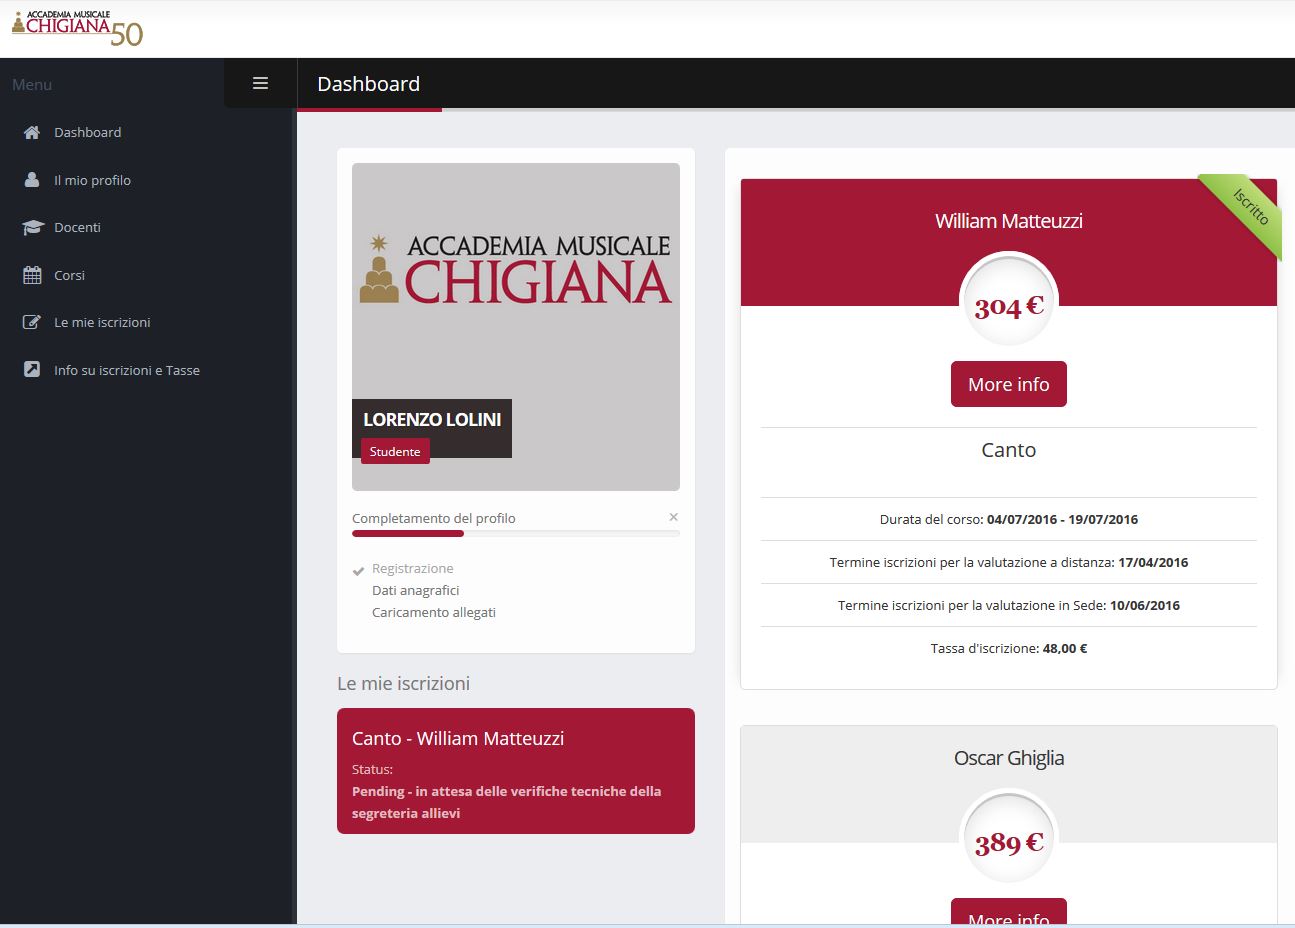
Task: Click the William Matteuzzi card title
Action: coord(1008,221)
